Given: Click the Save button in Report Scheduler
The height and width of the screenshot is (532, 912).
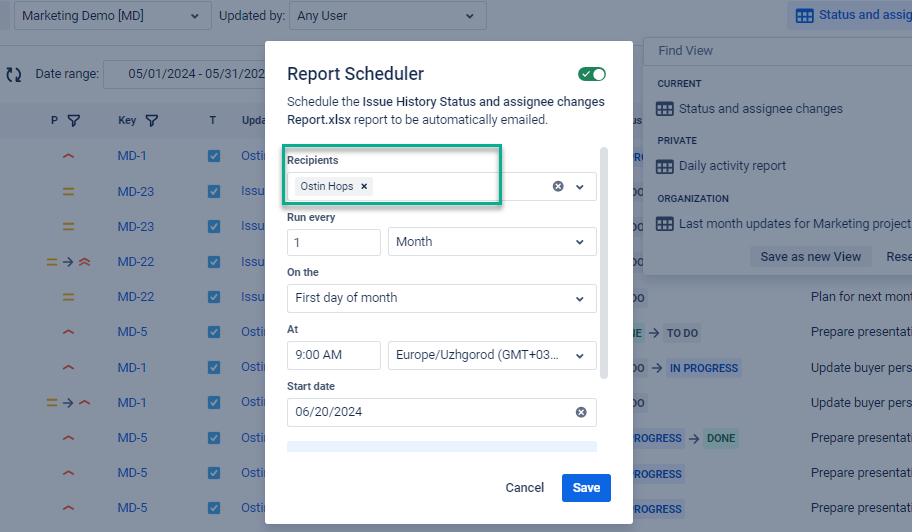Looking at the screenshot, I should [x=586, y=488].
